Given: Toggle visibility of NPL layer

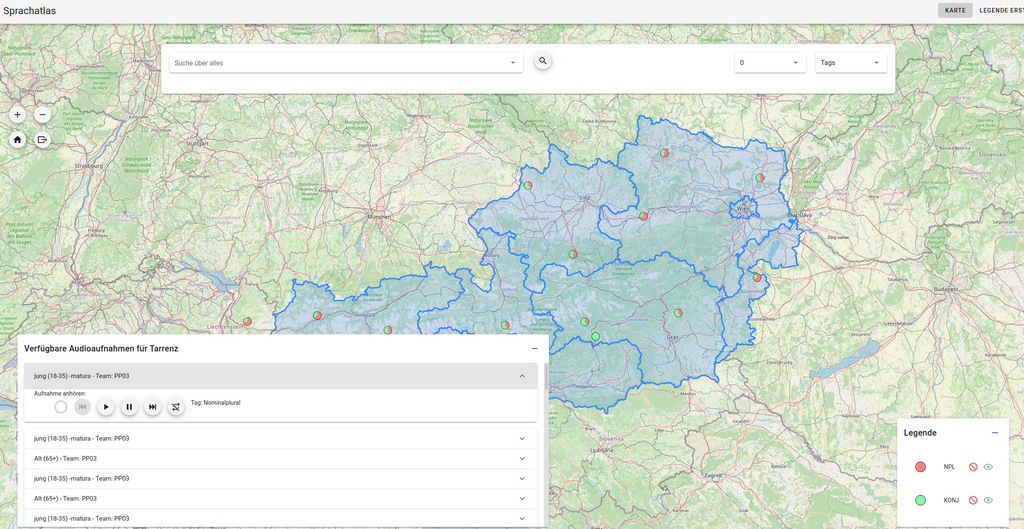Looking at the screenshot, I should tap(988, 467).
